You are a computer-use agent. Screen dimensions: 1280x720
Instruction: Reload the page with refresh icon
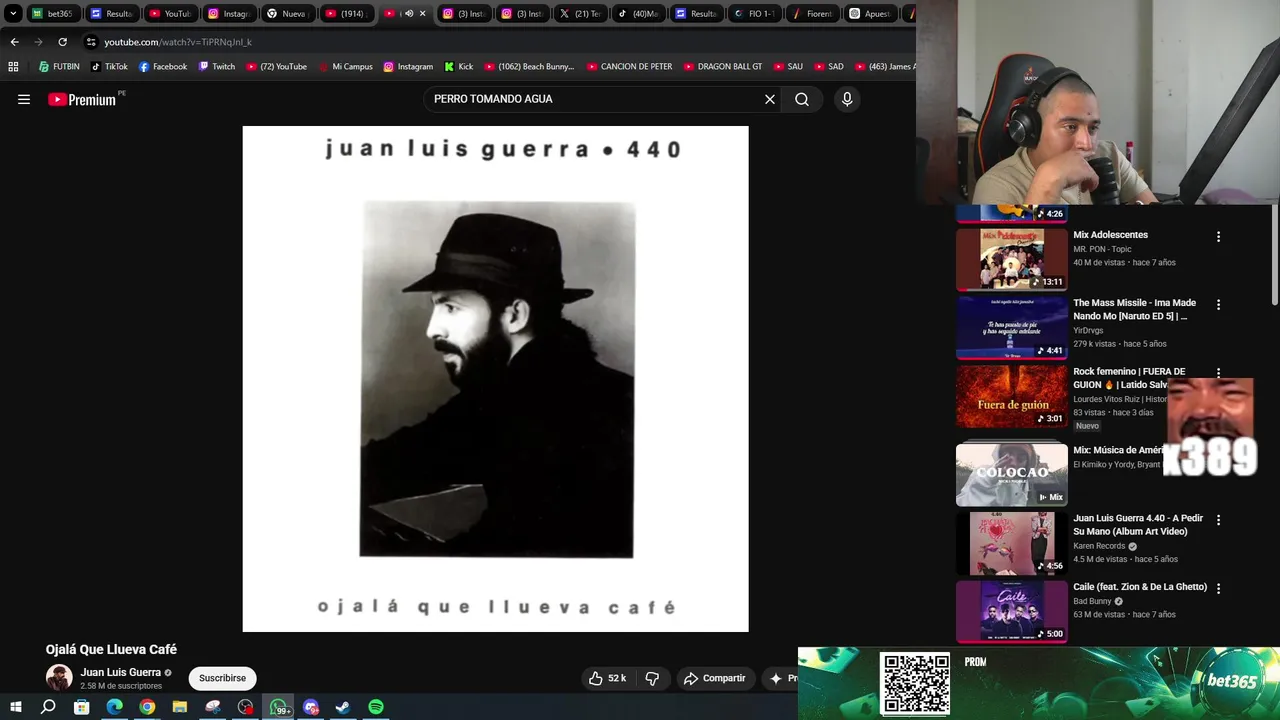[62, 42]
